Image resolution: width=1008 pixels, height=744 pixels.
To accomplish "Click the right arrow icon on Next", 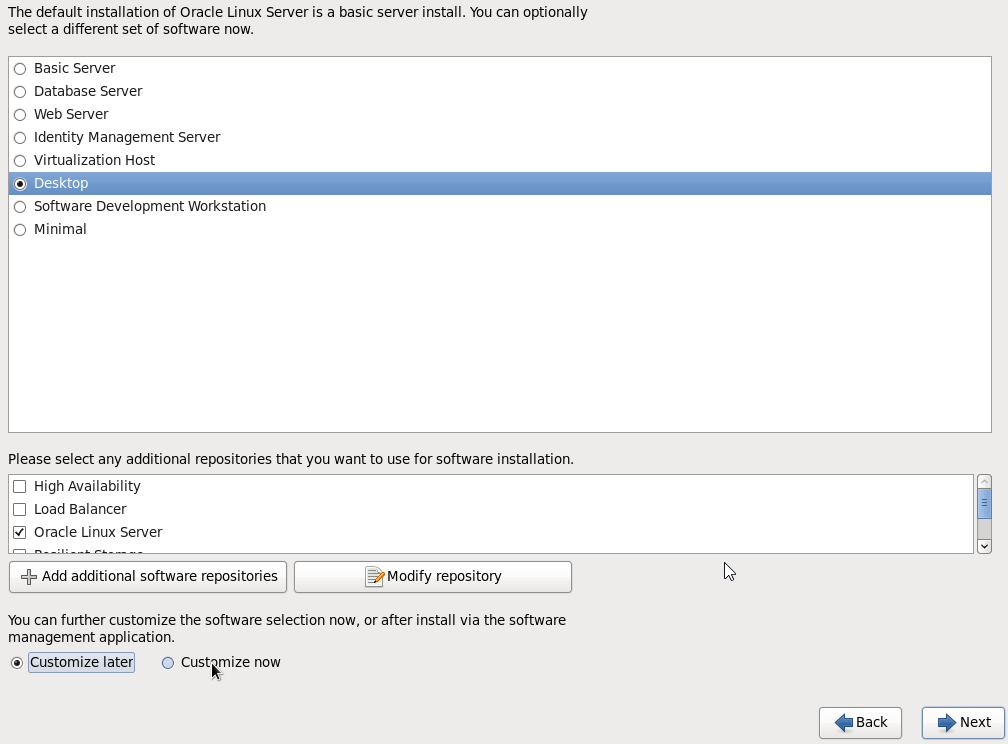I will pyautogui.click(x=947, y=723).
